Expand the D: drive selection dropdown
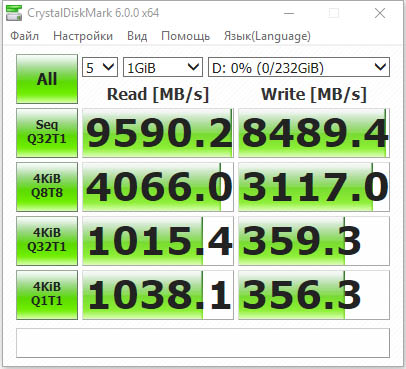The height and width of the screenshot is (369, 406). 299,68
